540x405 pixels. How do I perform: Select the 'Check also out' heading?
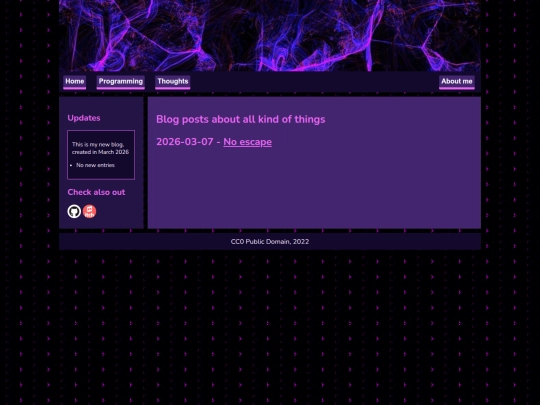click(96, 192)
